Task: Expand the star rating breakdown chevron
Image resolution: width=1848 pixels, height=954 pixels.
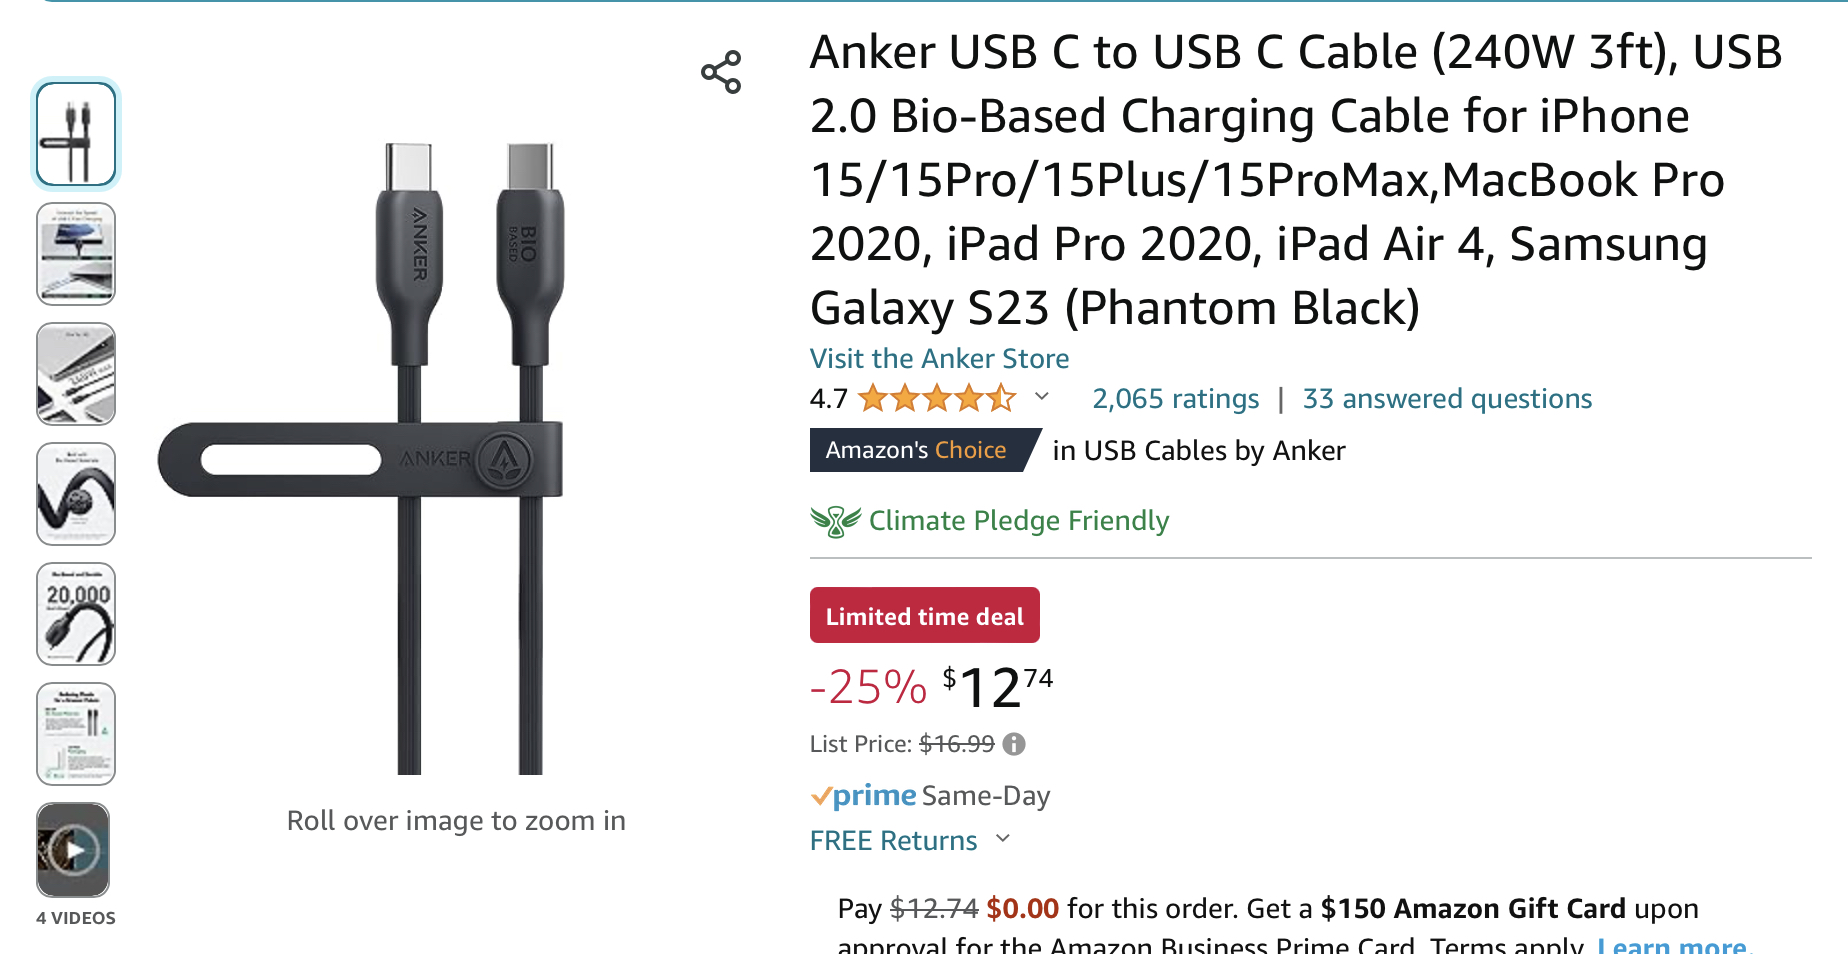Action: [1041, 397]
